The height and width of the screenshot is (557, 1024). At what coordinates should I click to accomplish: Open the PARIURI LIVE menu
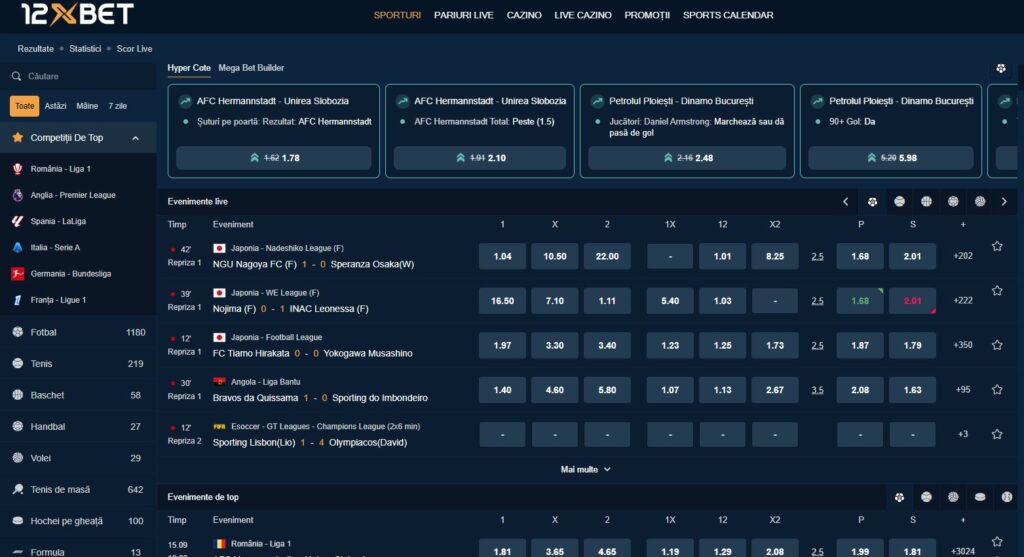(464, 15)
